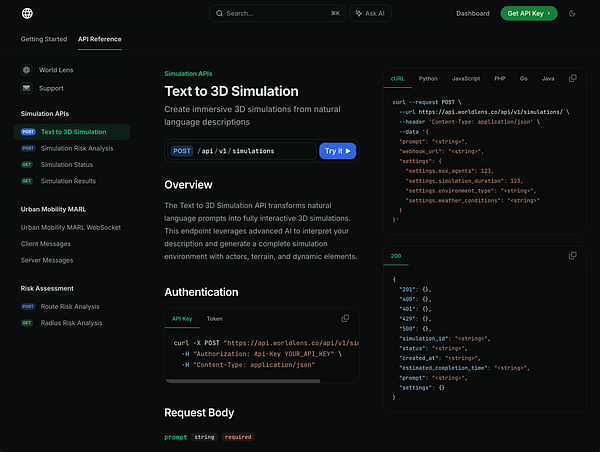Viewport: 600px width, 452px height.
Task: Click GET badge beside Radius Risk Analysis
Action: point(27,323)
